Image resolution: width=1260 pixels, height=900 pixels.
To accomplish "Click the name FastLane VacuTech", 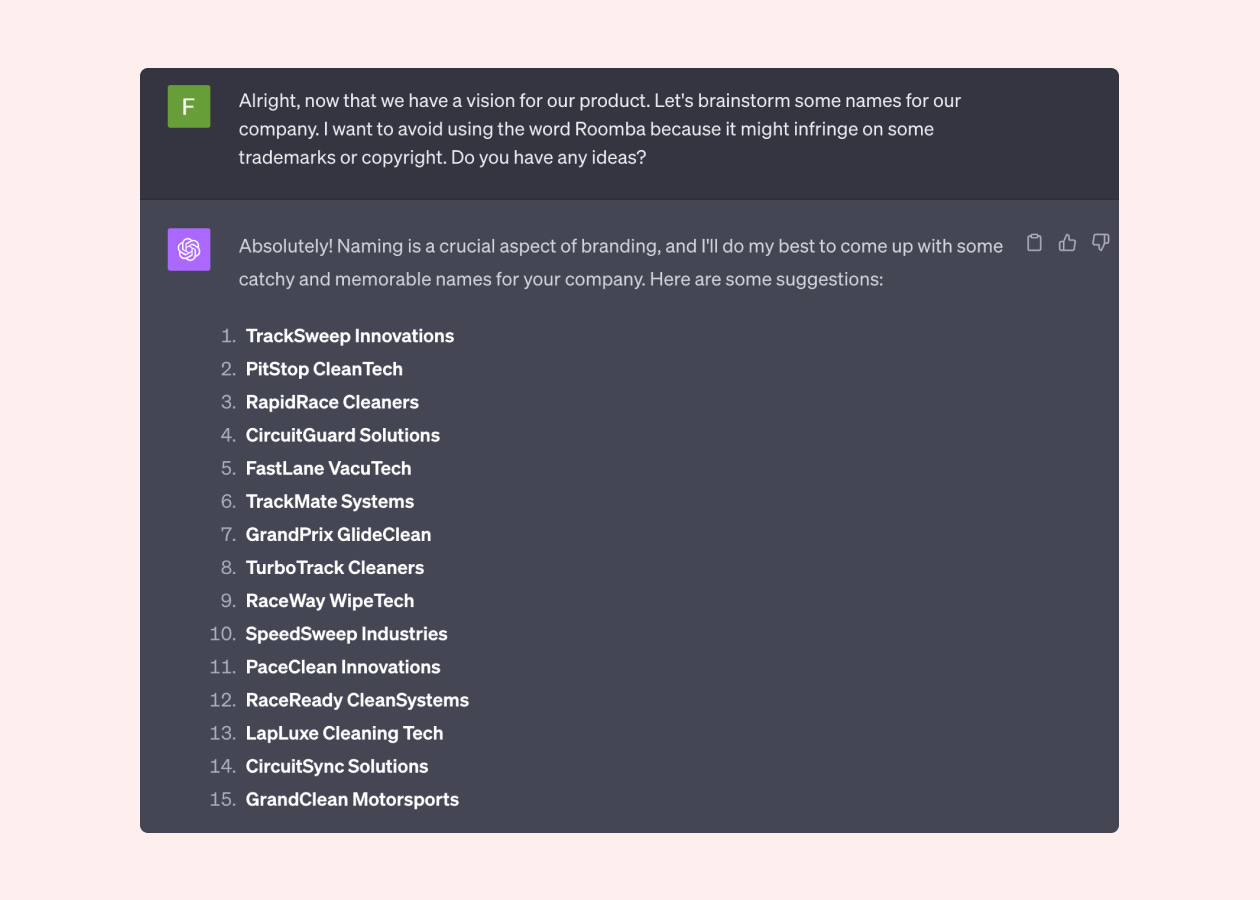I will point(329,468).
